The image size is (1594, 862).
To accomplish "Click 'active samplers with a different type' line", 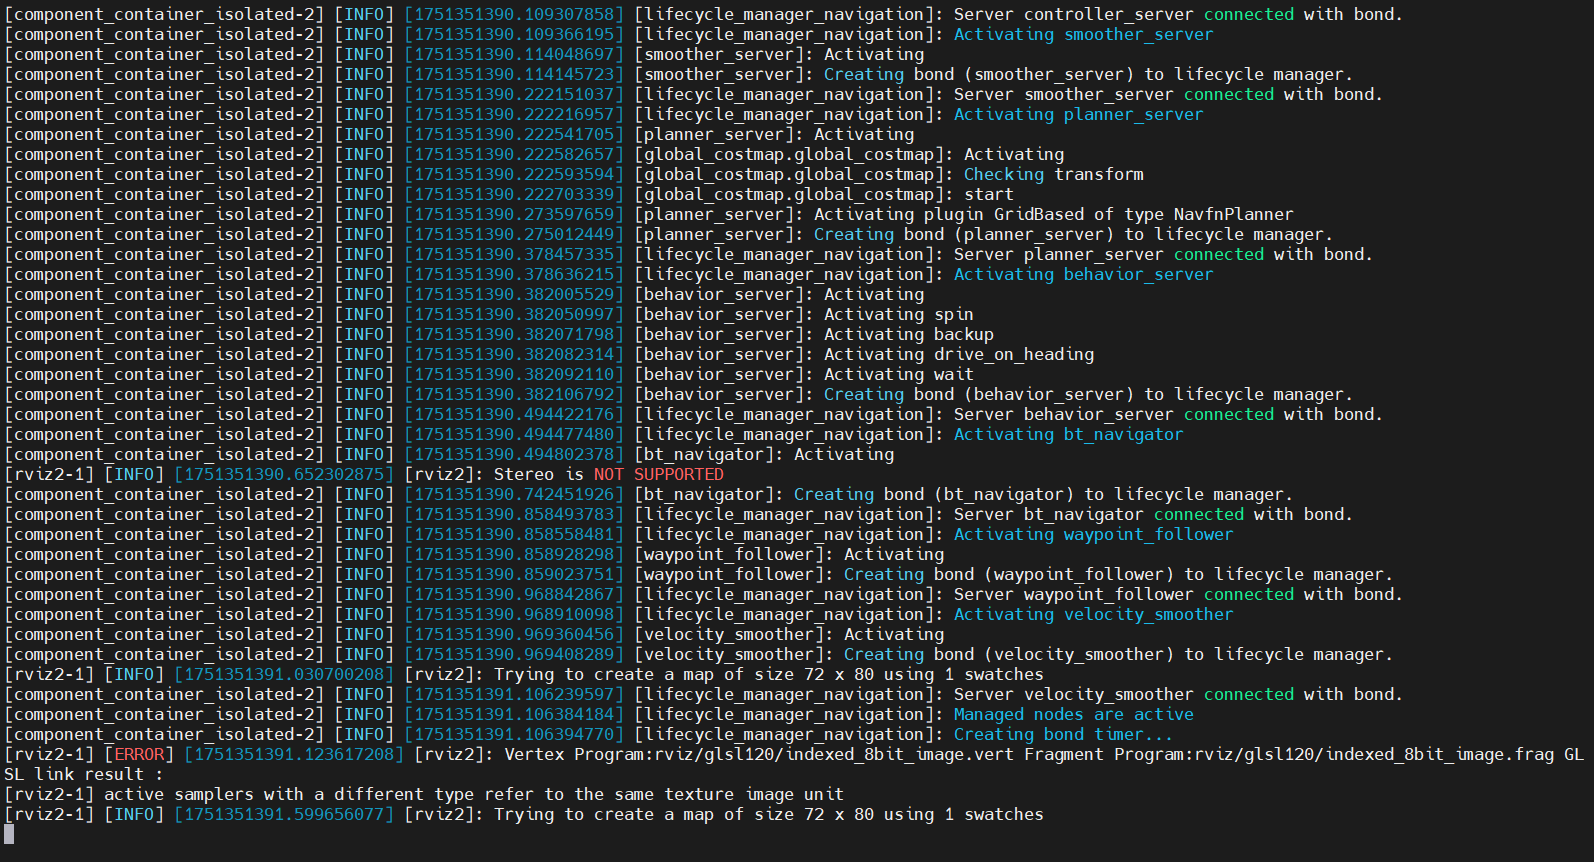I will click(x=424, y=794).
